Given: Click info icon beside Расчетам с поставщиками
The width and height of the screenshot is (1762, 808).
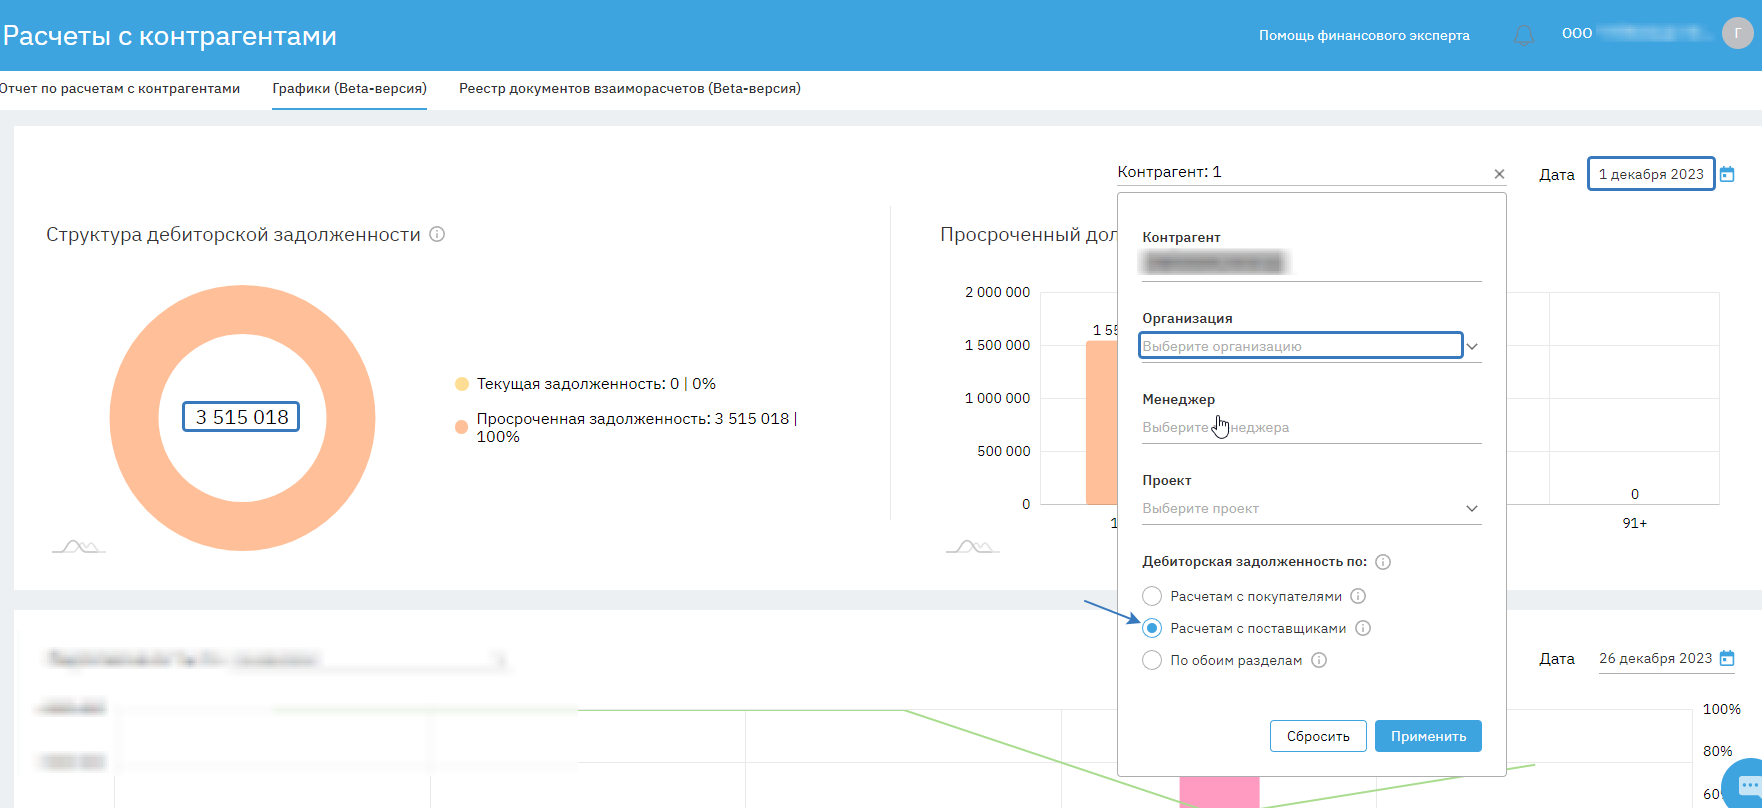Looking at the screenshot, I should pyautogui.click(x=1363, y=628).
